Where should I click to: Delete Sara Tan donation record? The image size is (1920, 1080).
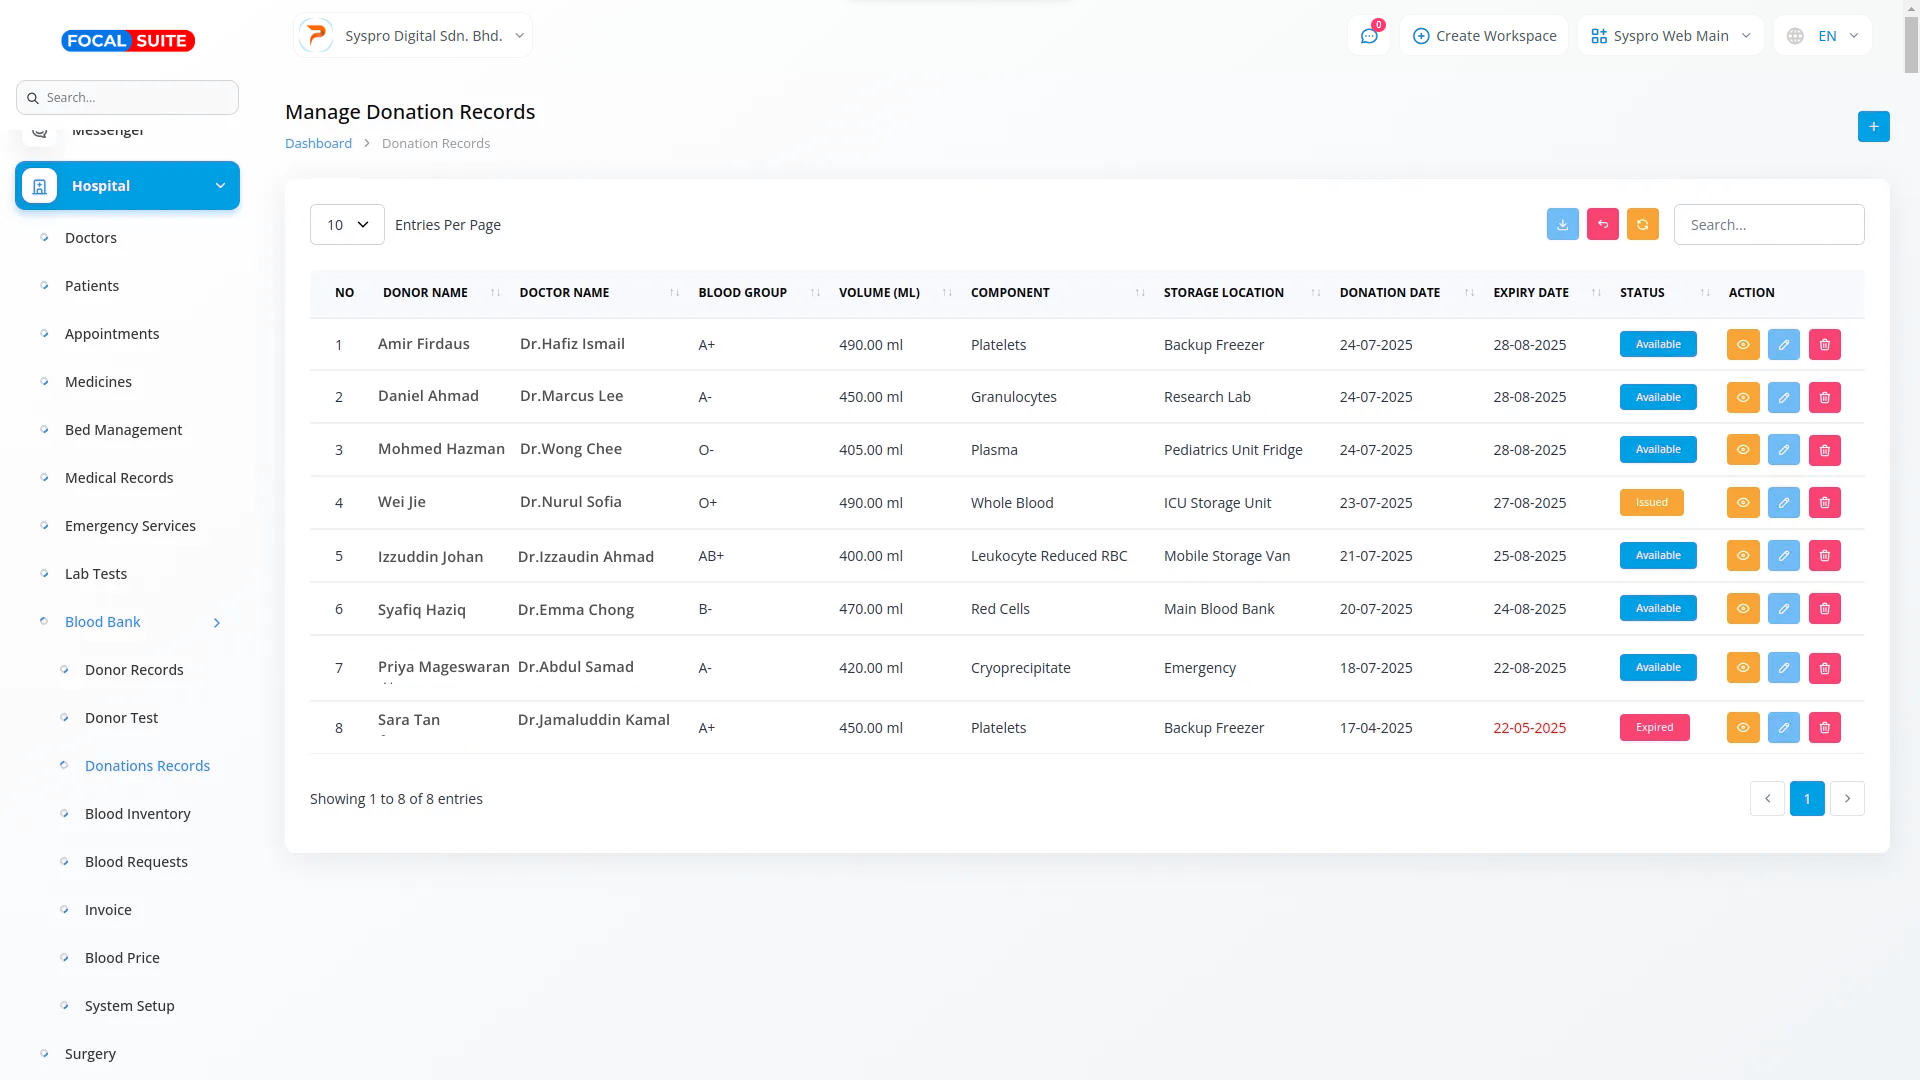point(1824,728)
